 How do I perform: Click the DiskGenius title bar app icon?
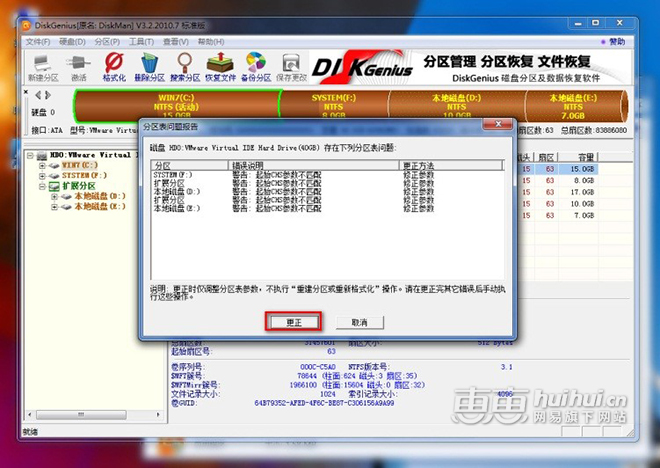tap(26, 26)
